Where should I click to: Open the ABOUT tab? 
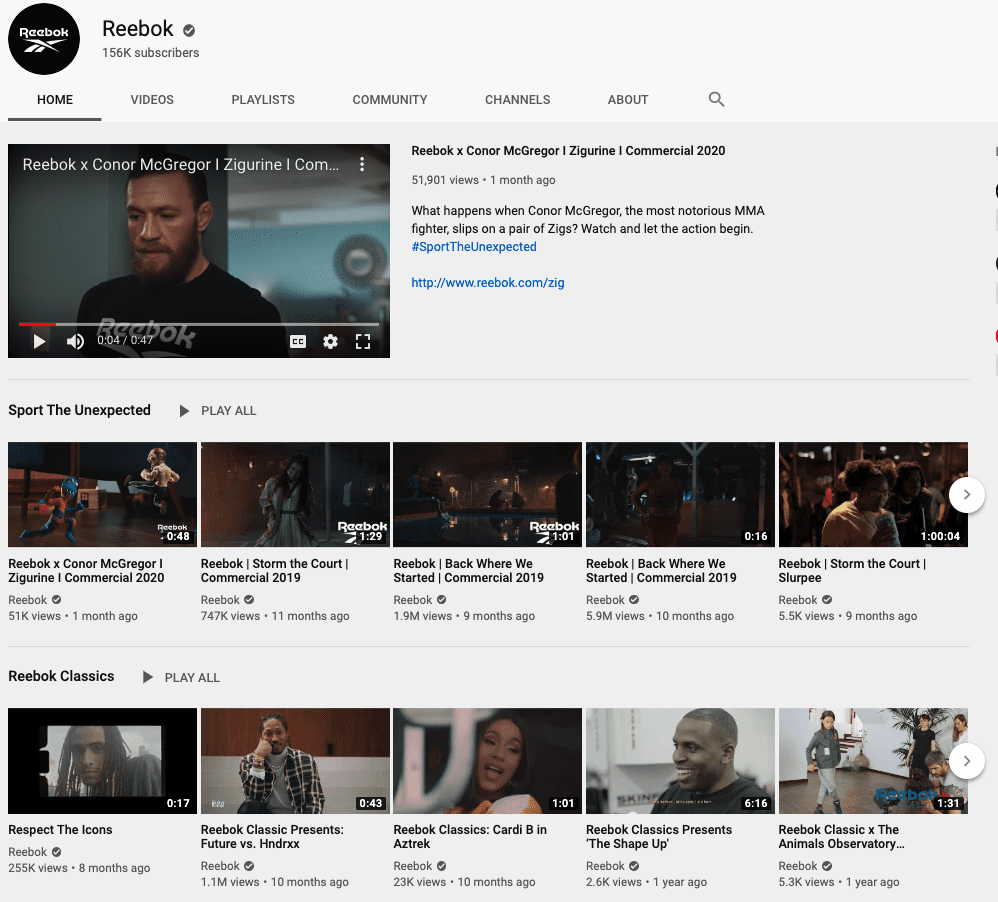[628, 100]
